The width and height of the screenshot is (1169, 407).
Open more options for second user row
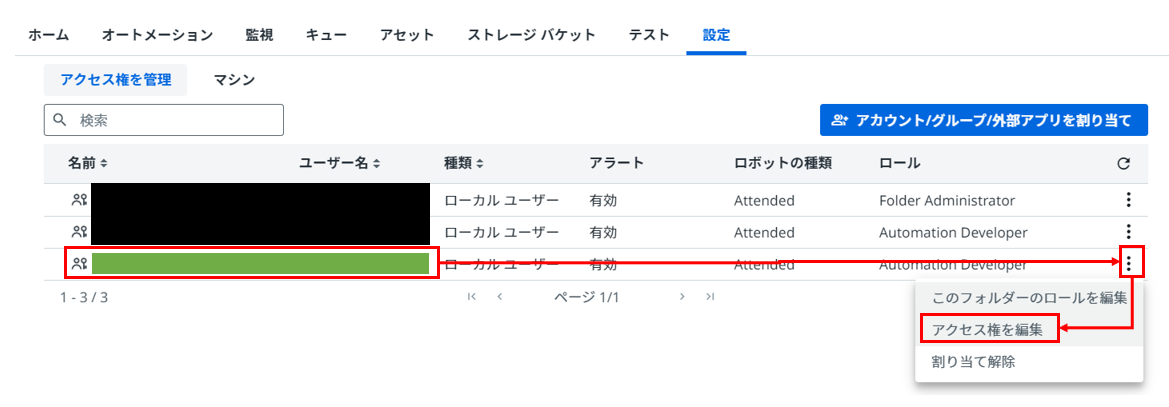1128,232
